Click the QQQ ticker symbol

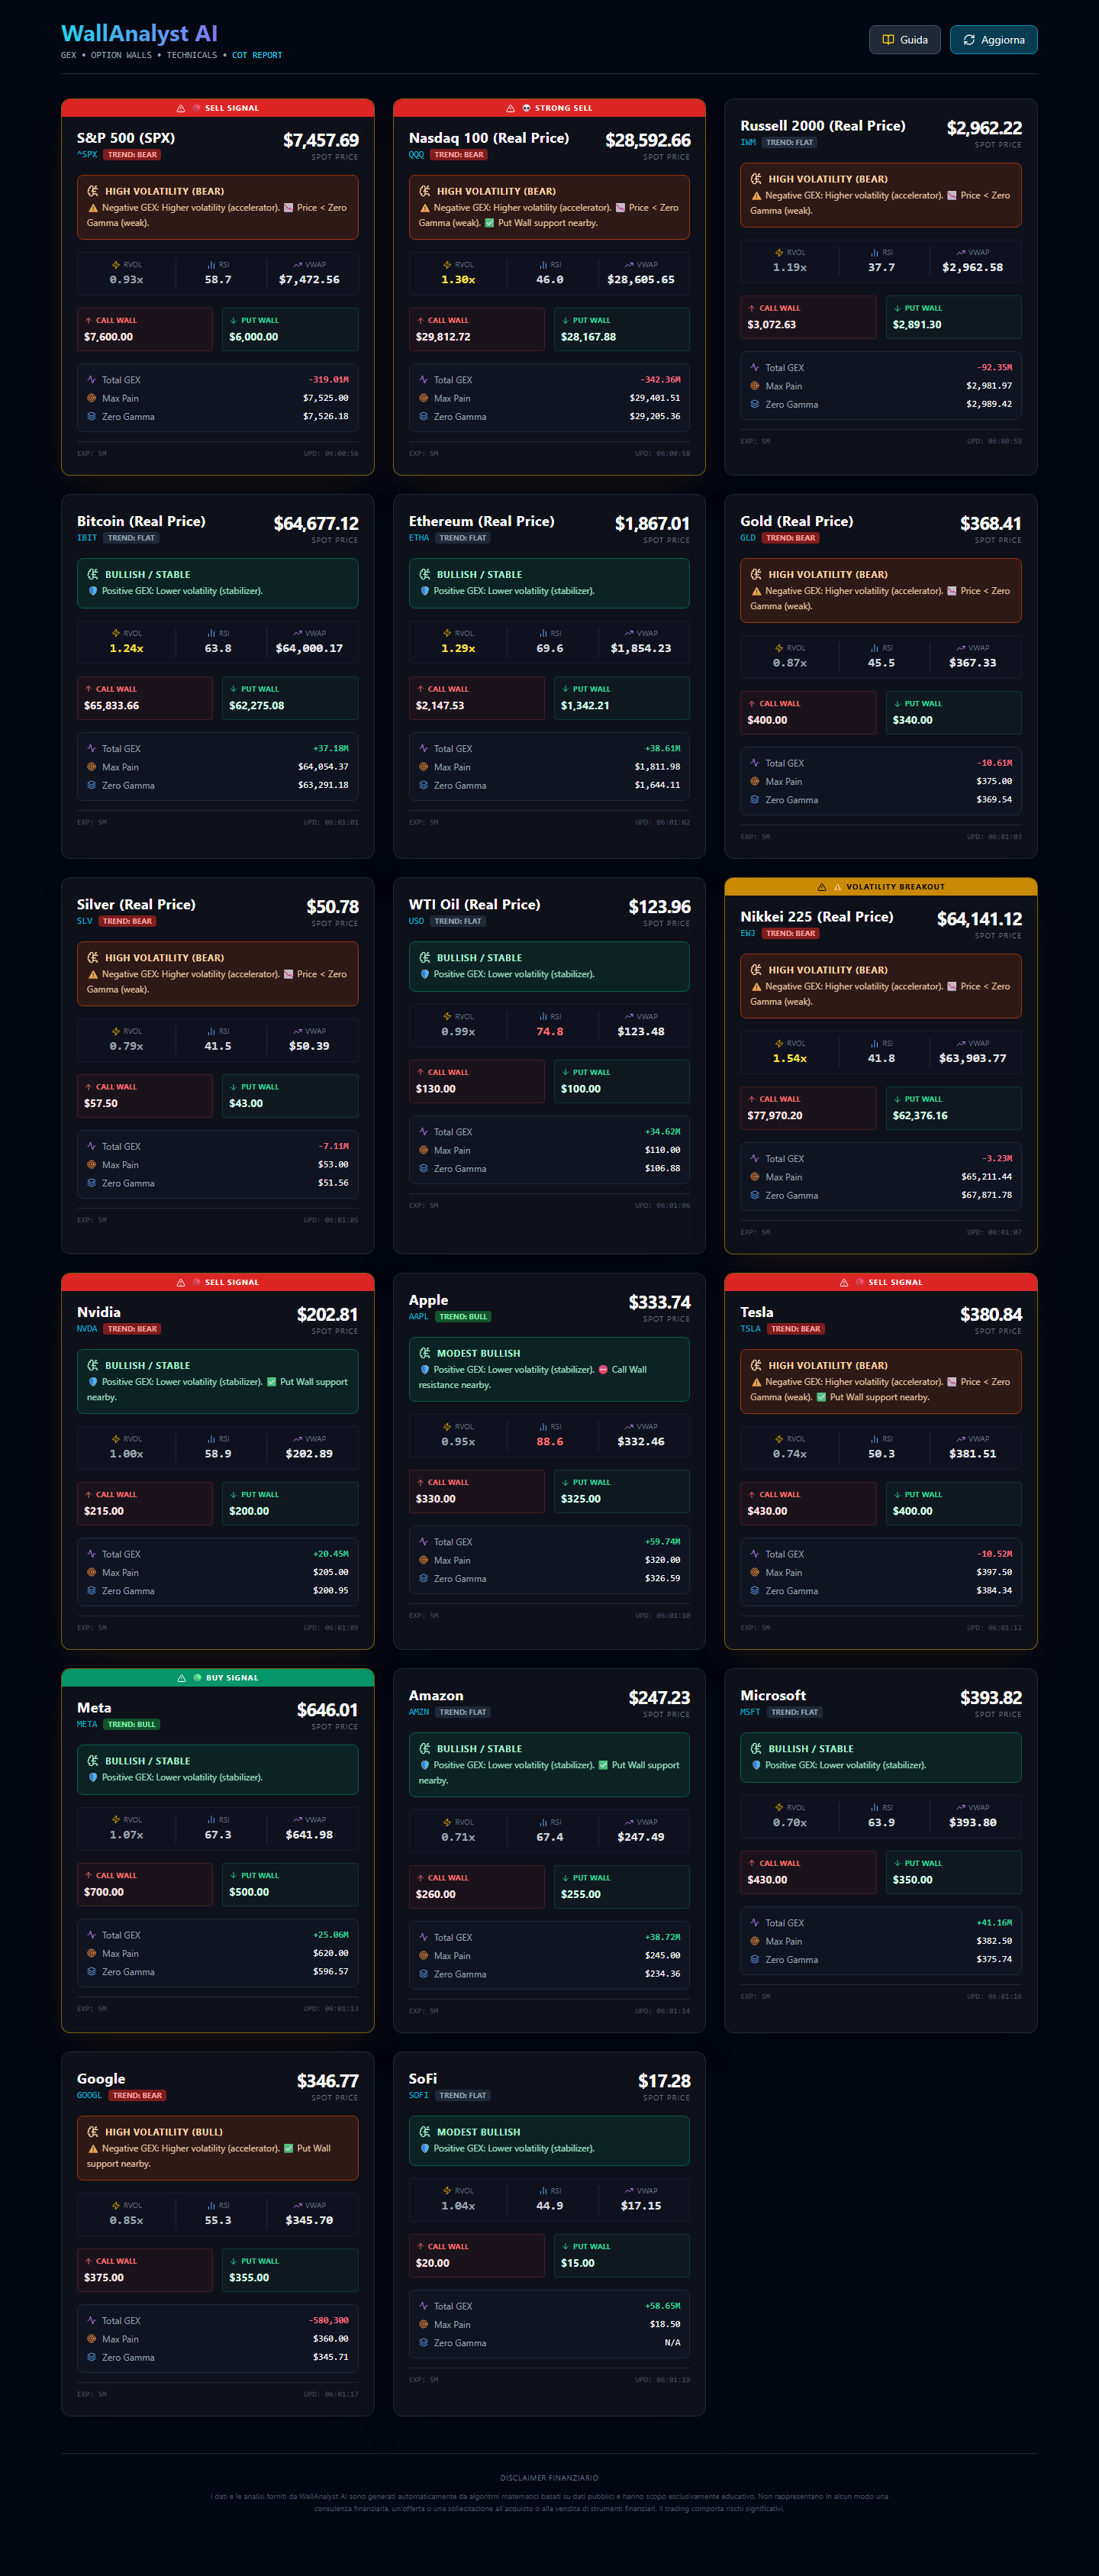416,155
